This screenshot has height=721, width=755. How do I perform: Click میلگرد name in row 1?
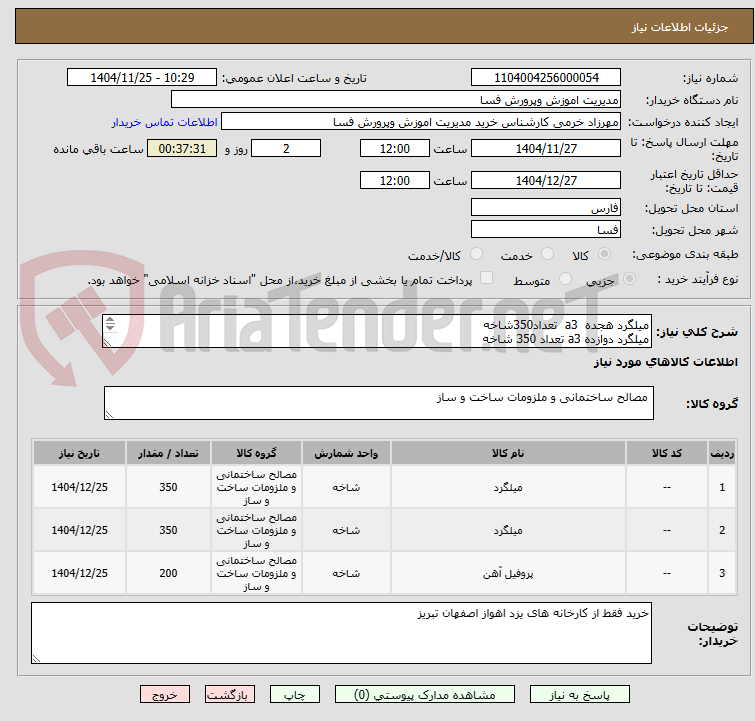click(x=508, y=487)
